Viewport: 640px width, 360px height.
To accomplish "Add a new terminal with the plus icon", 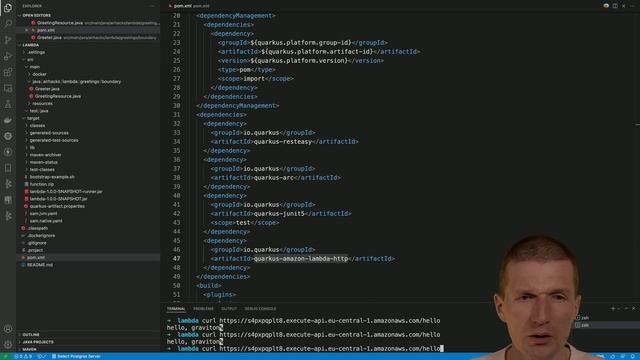I will 613,309.
